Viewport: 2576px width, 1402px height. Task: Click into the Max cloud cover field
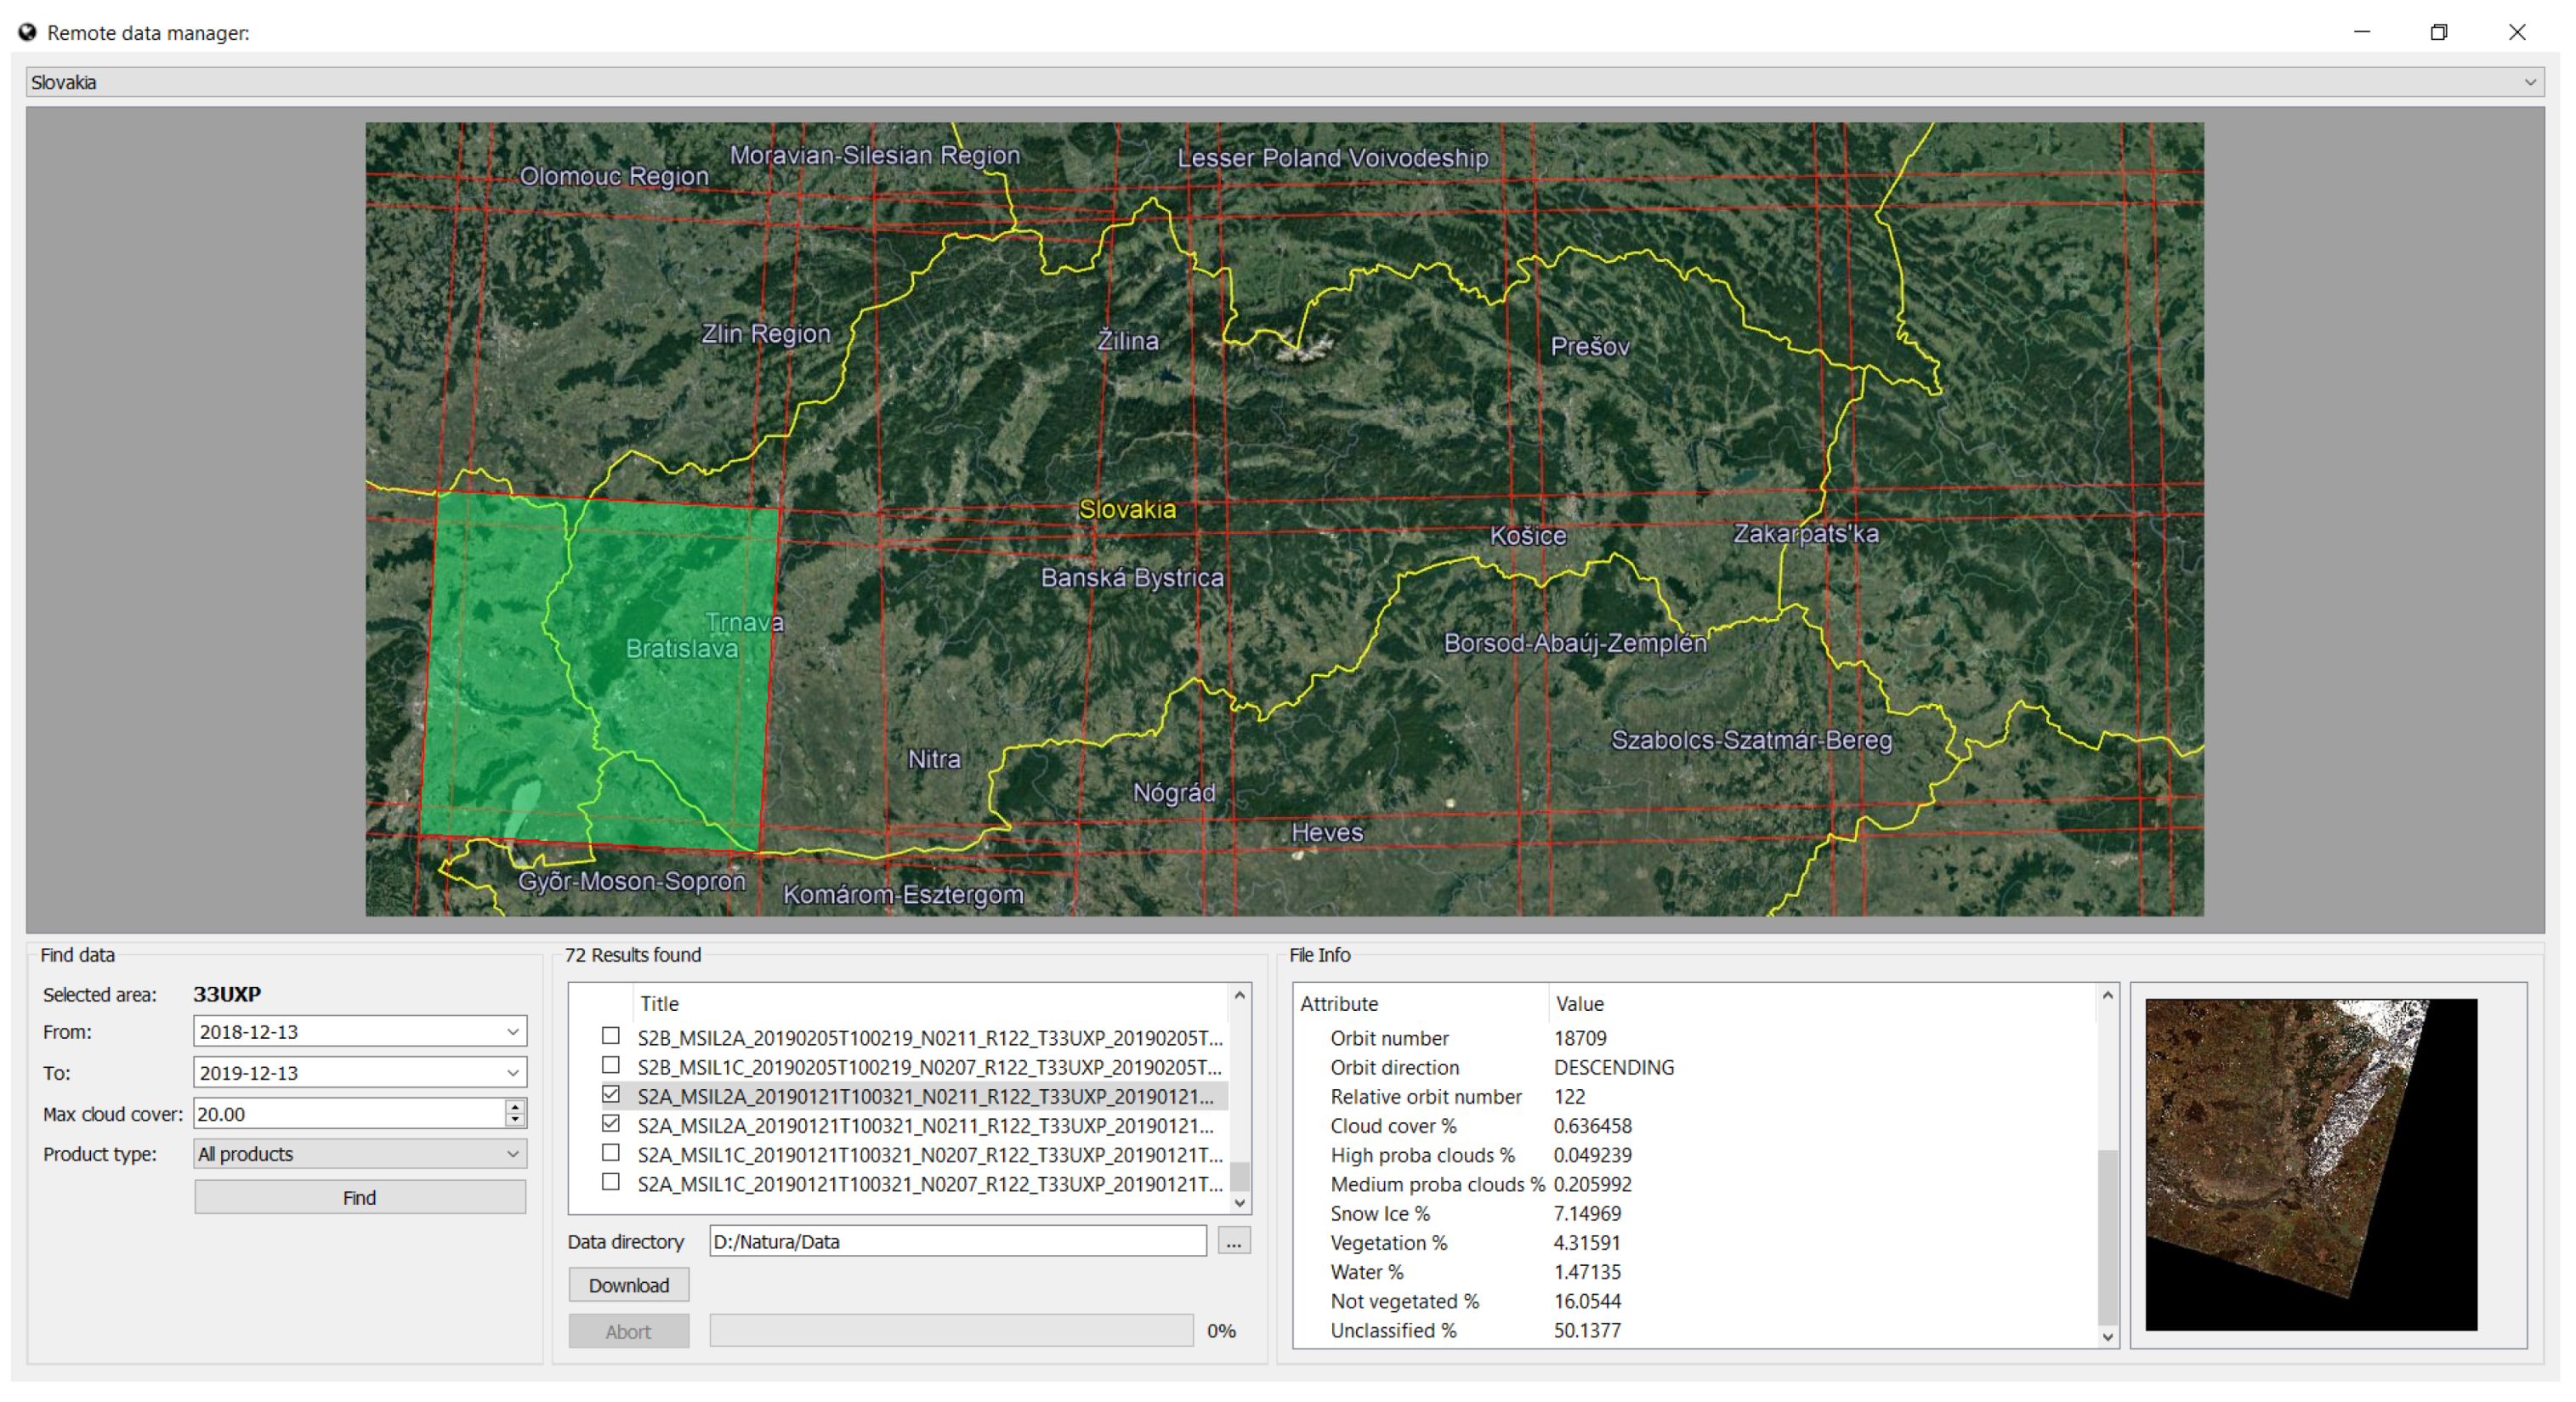tap(349, 1113)
